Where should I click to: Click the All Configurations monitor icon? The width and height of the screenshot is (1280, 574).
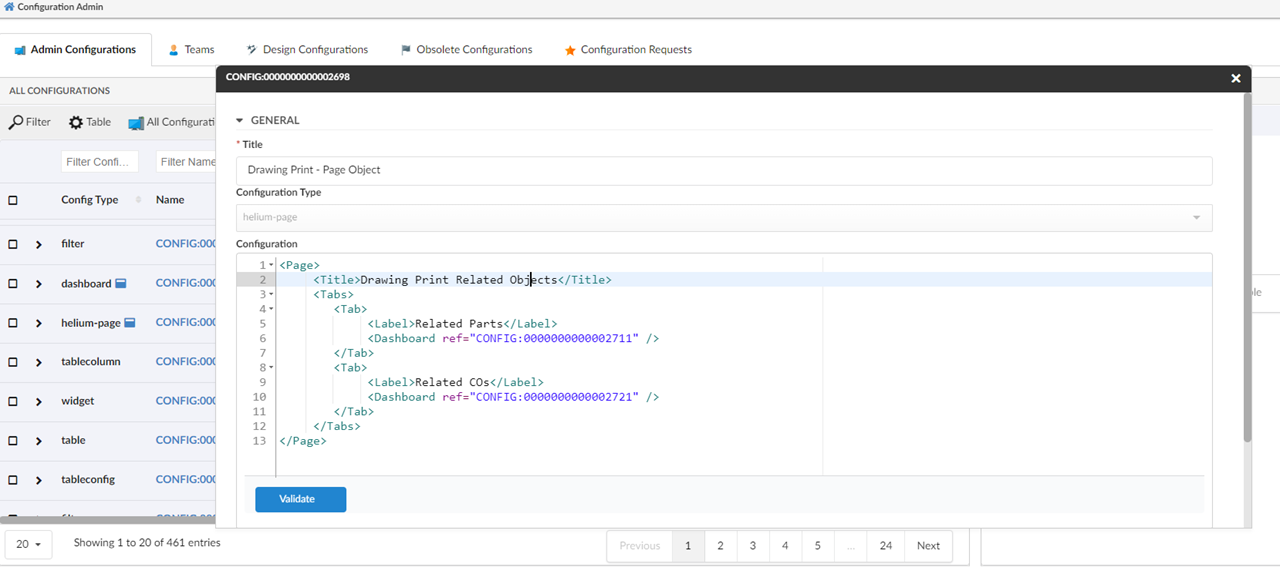(x=136, y=123)
